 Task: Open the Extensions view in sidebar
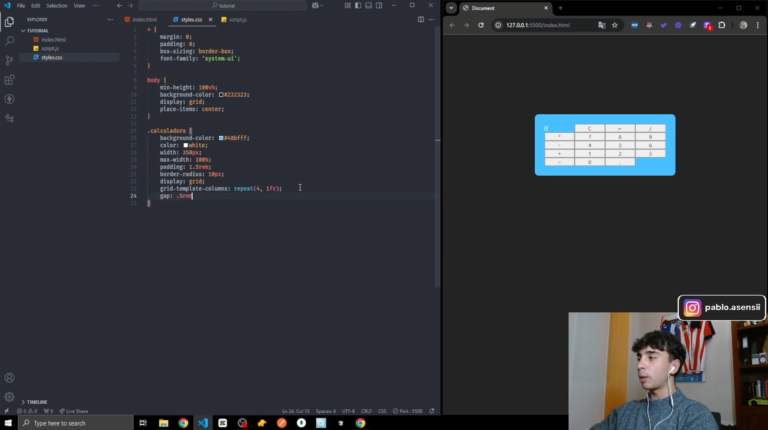click(x=10, y=80)
